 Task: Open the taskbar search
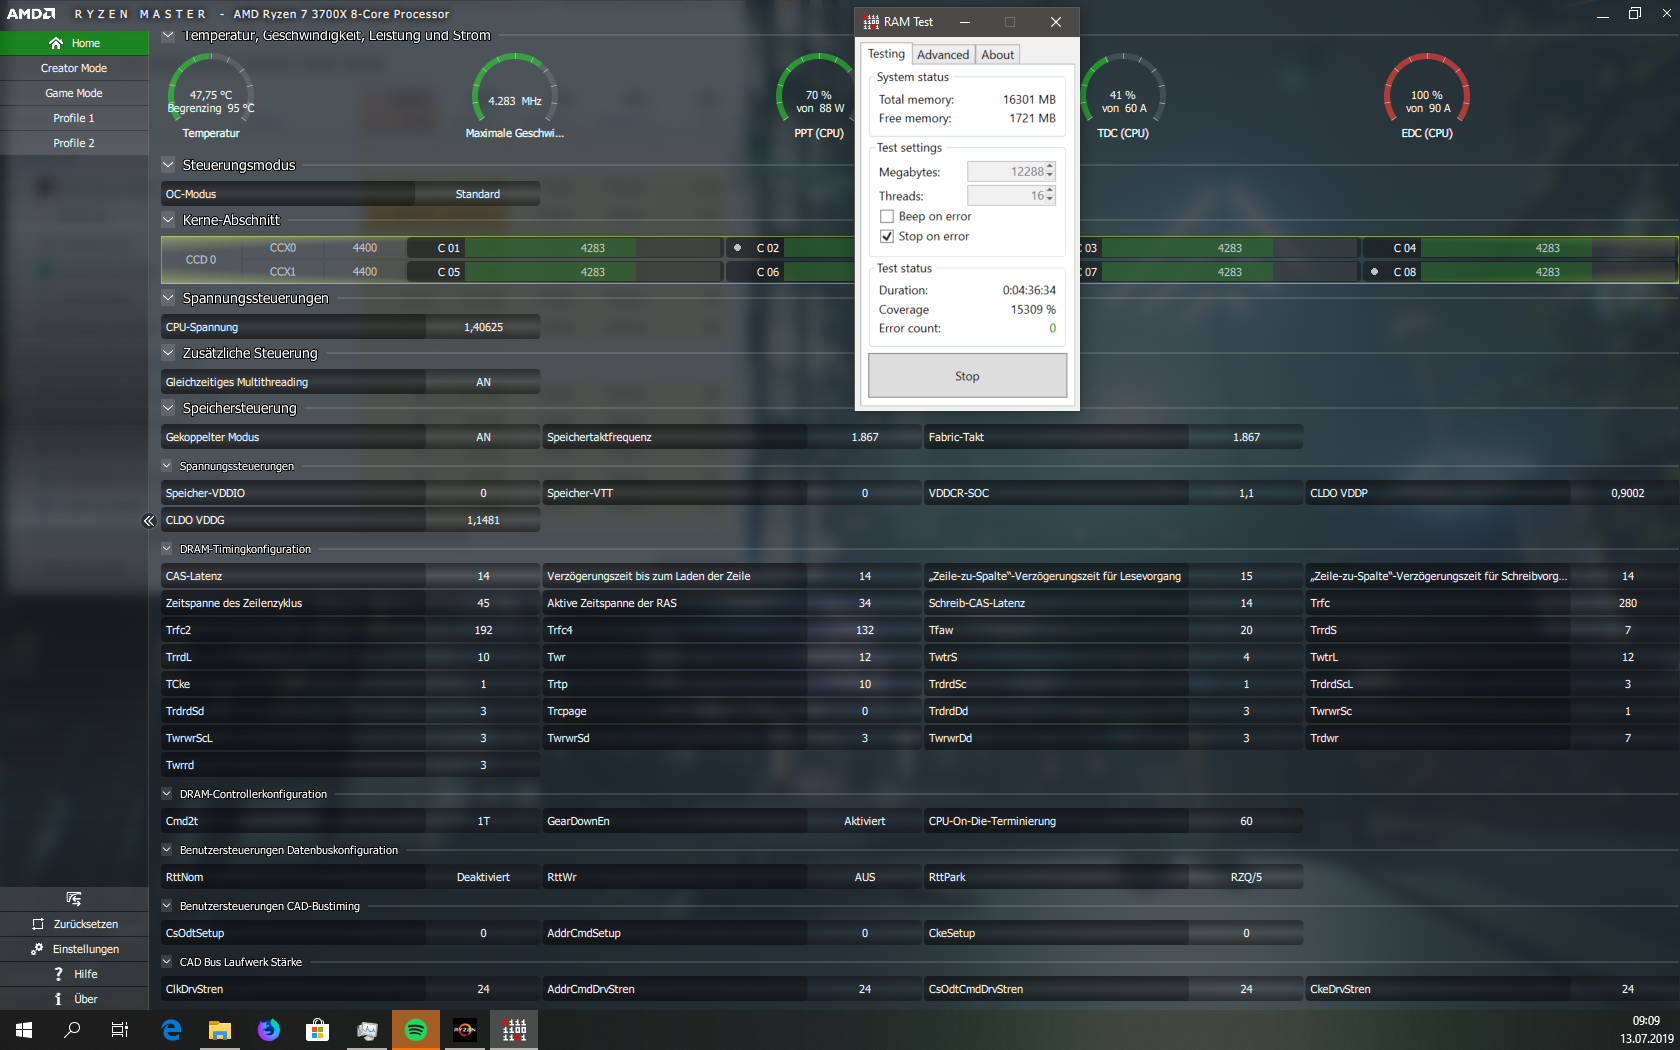pyautogui.click(x=72, y=1030)
